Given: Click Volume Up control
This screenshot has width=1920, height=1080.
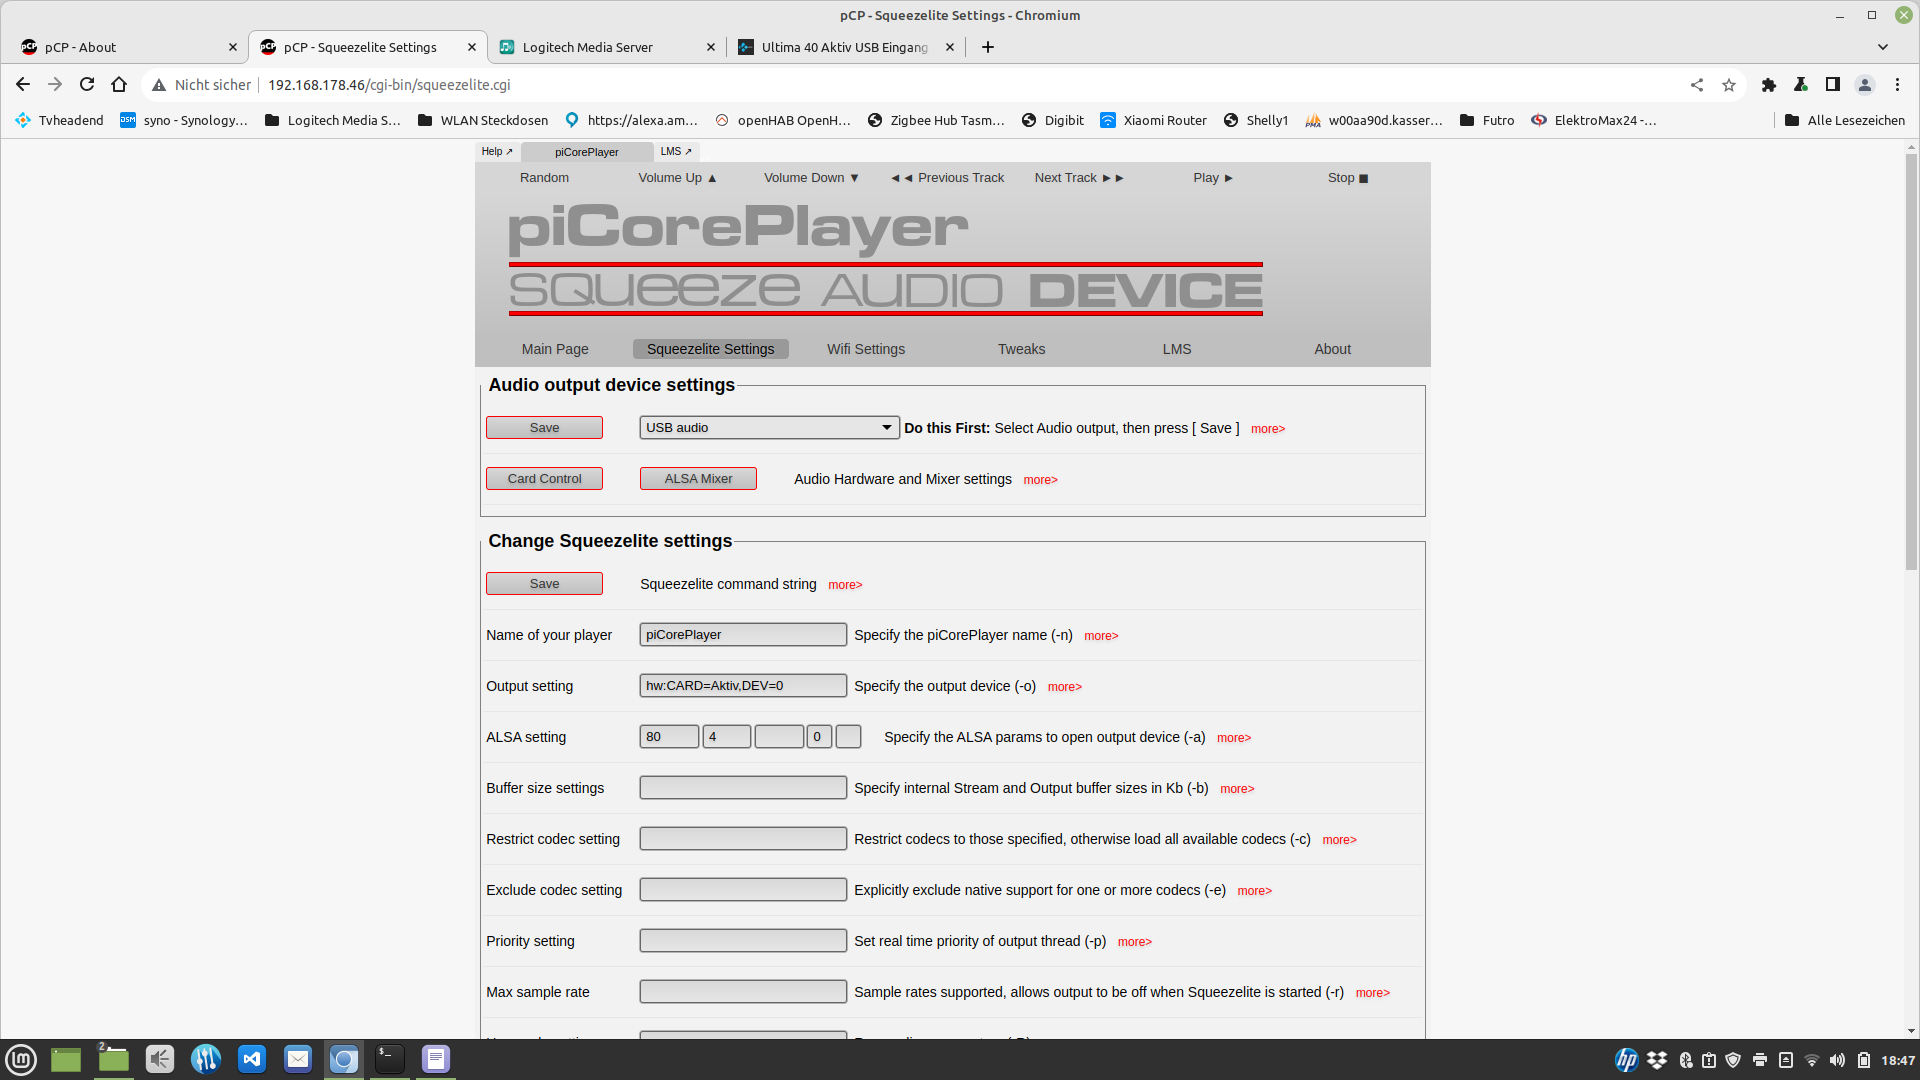Looking at the screenshot, I should (x=677, y=178).
